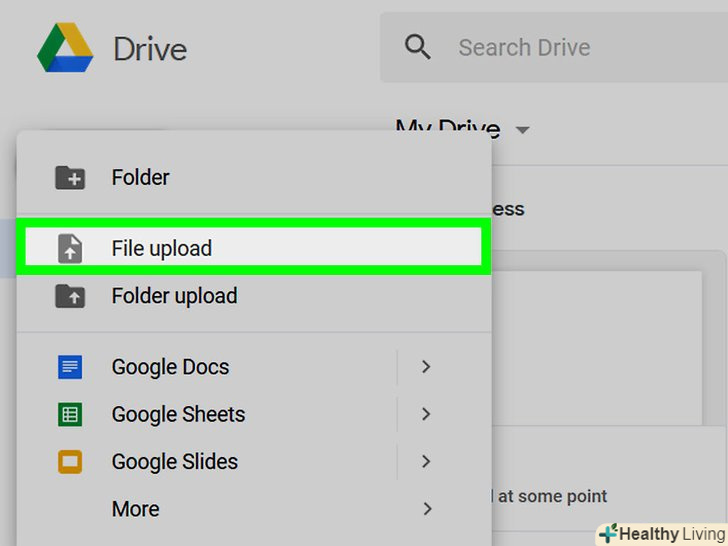The image size is (728, 546).
Task: Expand the Google Sheets submenu arrow
Action: [426, 414]
